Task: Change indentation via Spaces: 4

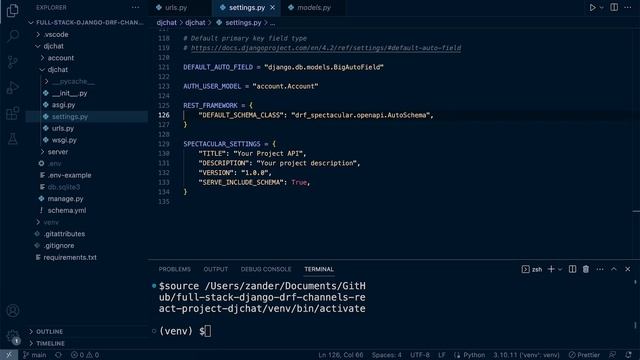Action: pos(387,355)
